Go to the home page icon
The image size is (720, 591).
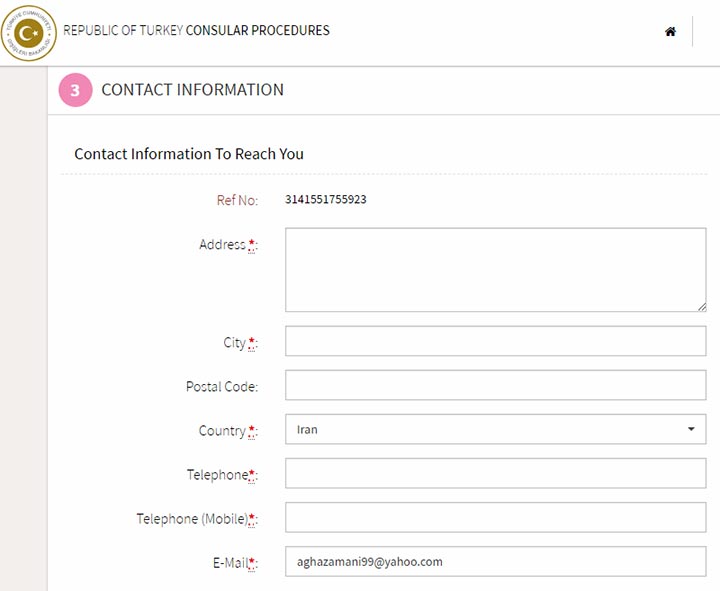(670, 31)
